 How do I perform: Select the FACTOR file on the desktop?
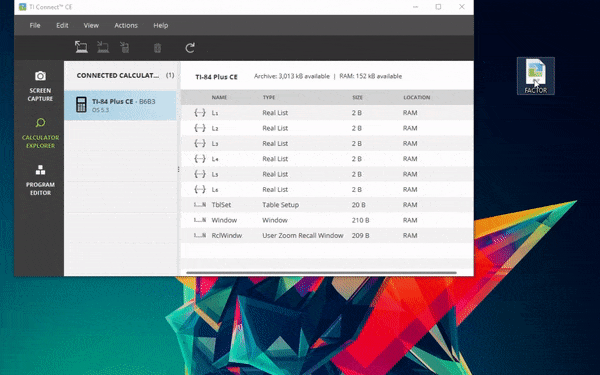click(x=535, y=76)
